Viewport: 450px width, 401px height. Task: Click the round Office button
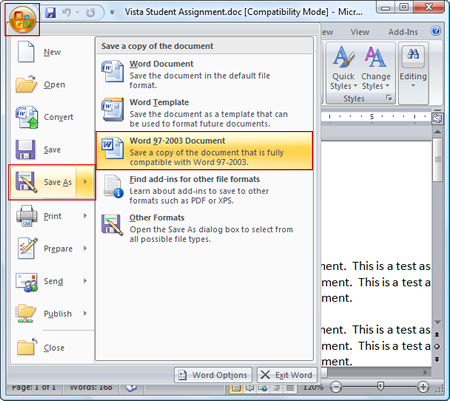(22, 20)
